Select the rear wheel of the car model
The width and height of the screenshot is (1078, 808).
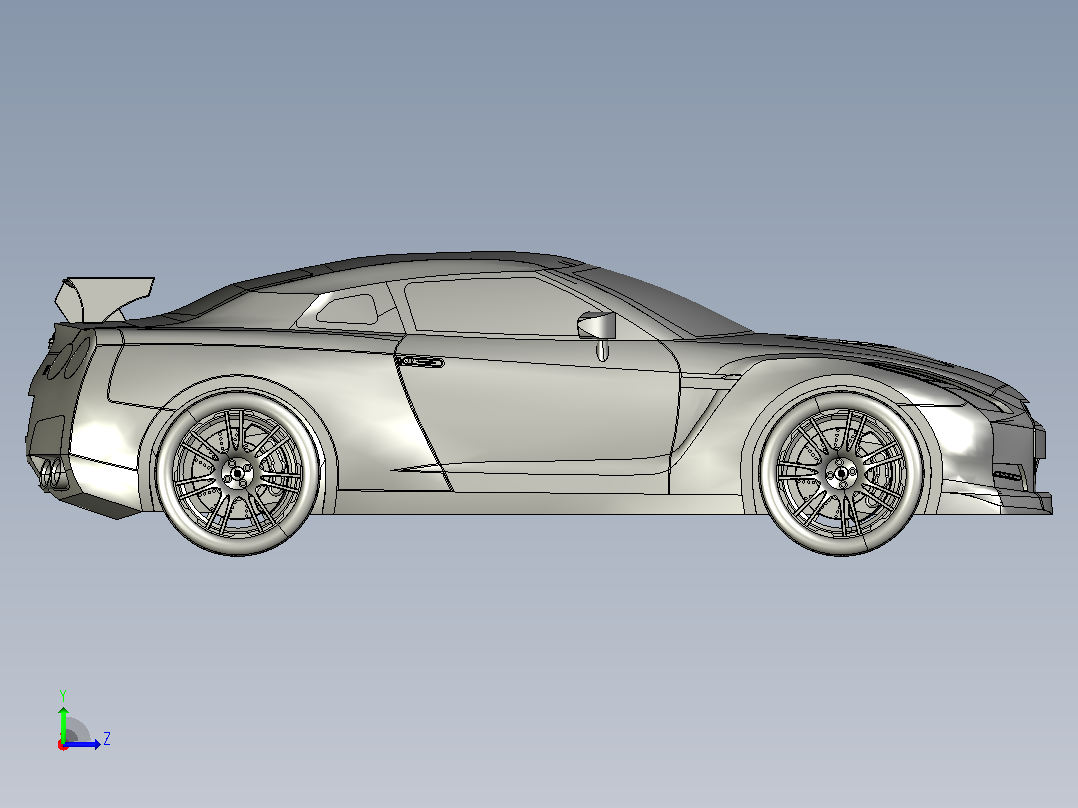click(x=238, y=474)
